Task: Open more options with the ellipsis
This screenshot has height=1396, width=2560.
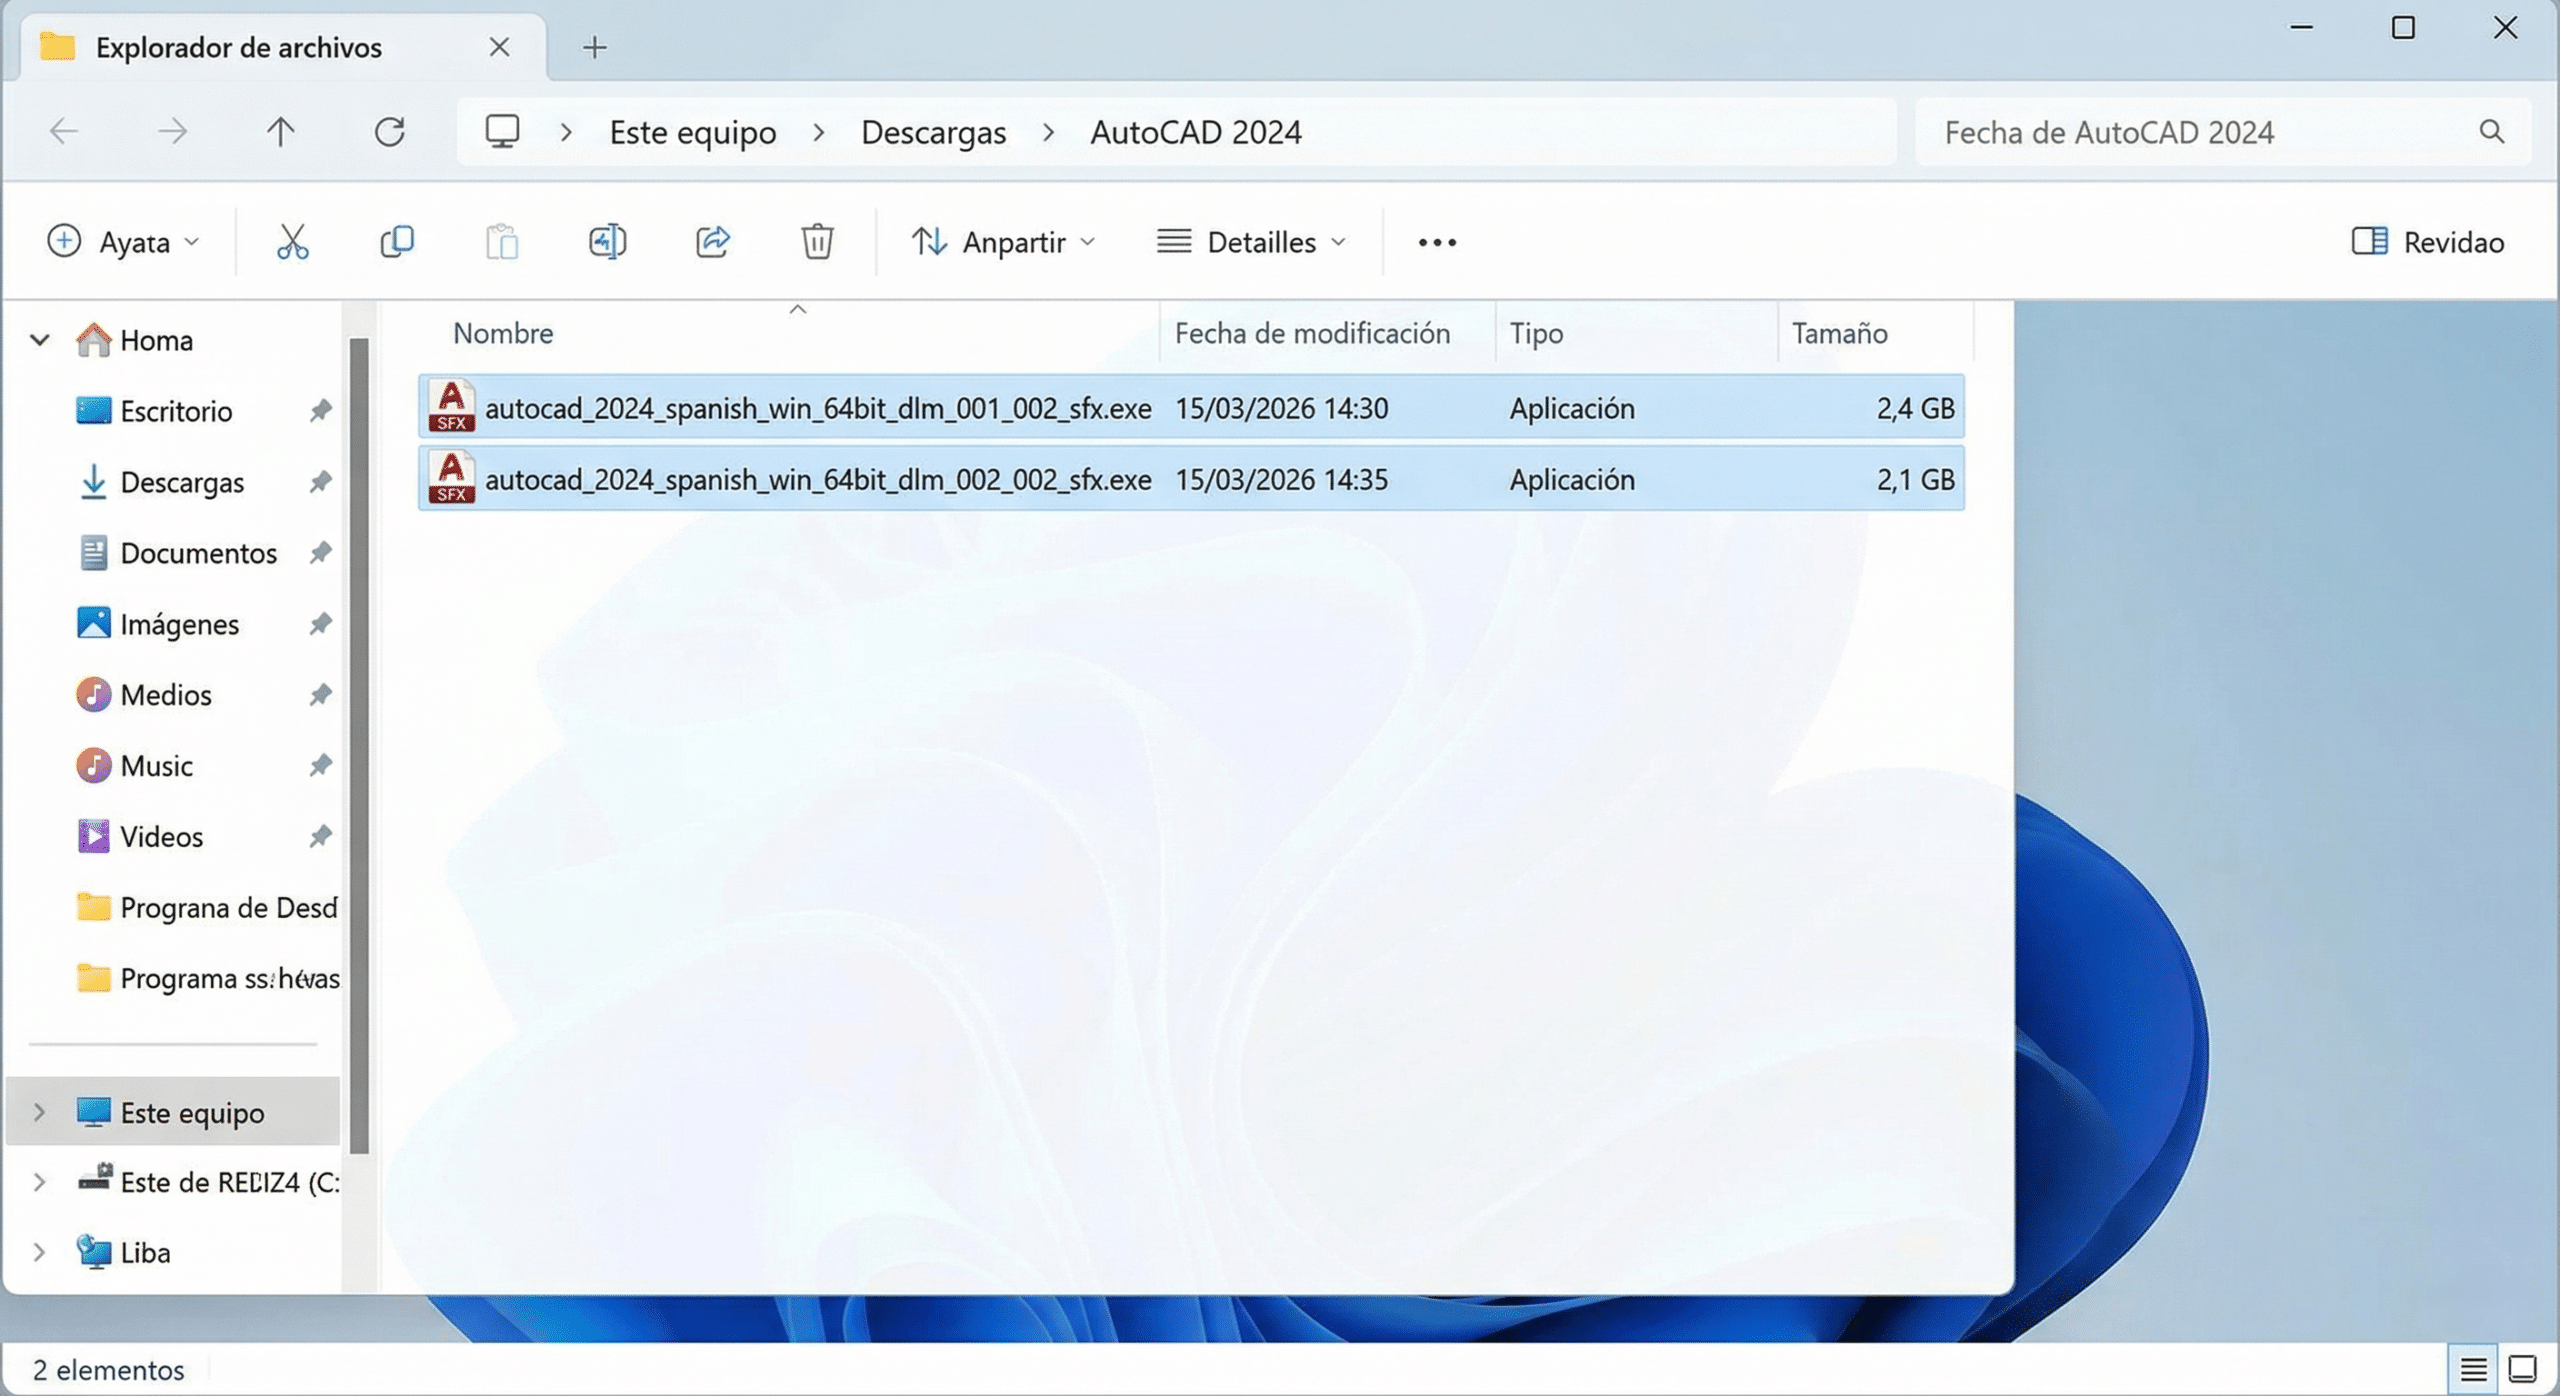Action: [1436, 241]
